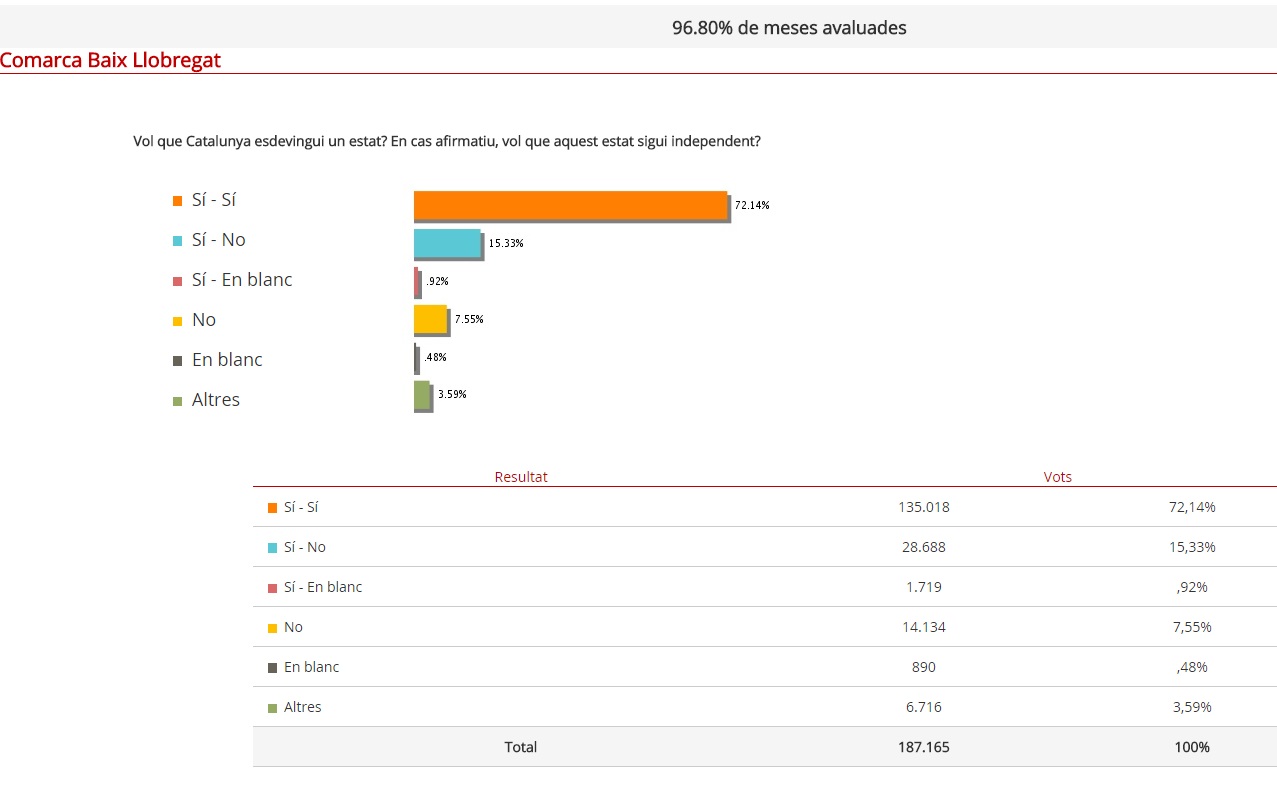The height and width of the screenshot is (787, 1277).
Task: Click the blue Sí - No chart bar
Action: coord(447,243)
